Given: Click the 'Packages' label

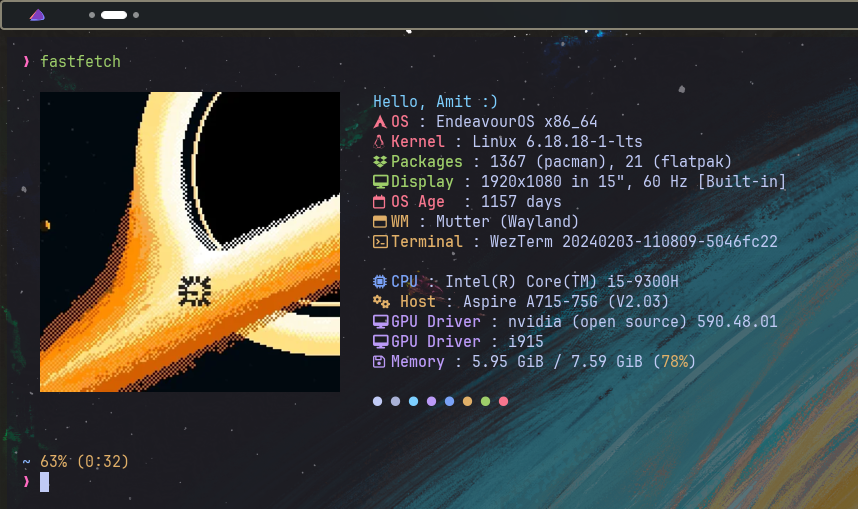Looking at the screenshot, I should tap(427, 161).
